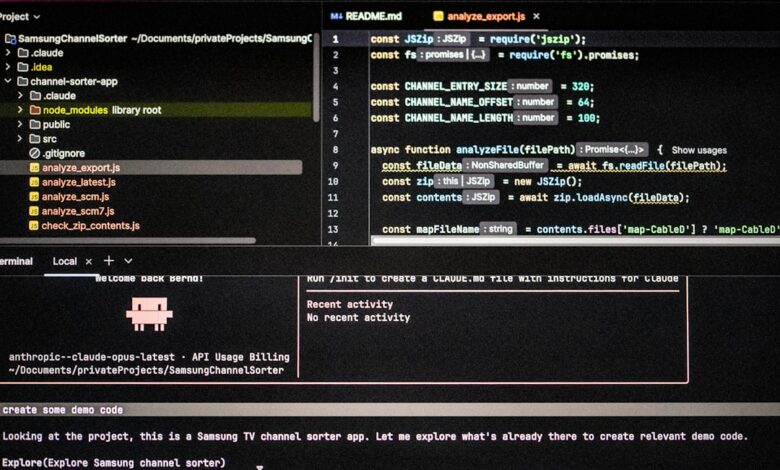
Task: Click the public folder icon
Action: [35, 125]
